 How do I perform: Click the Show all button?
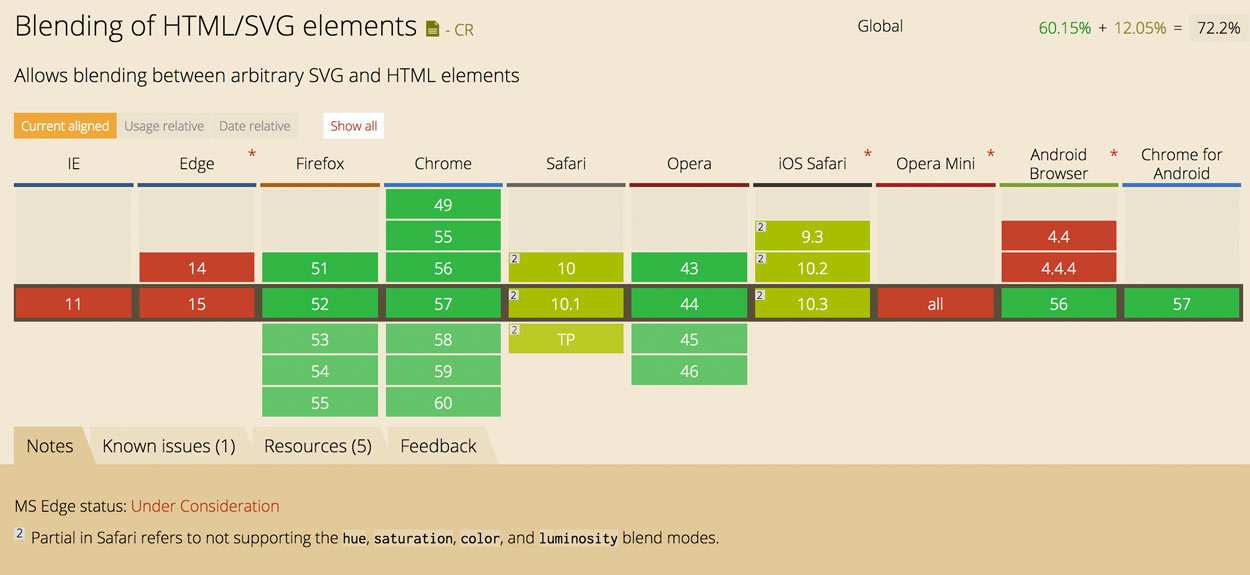coord(354,126)
